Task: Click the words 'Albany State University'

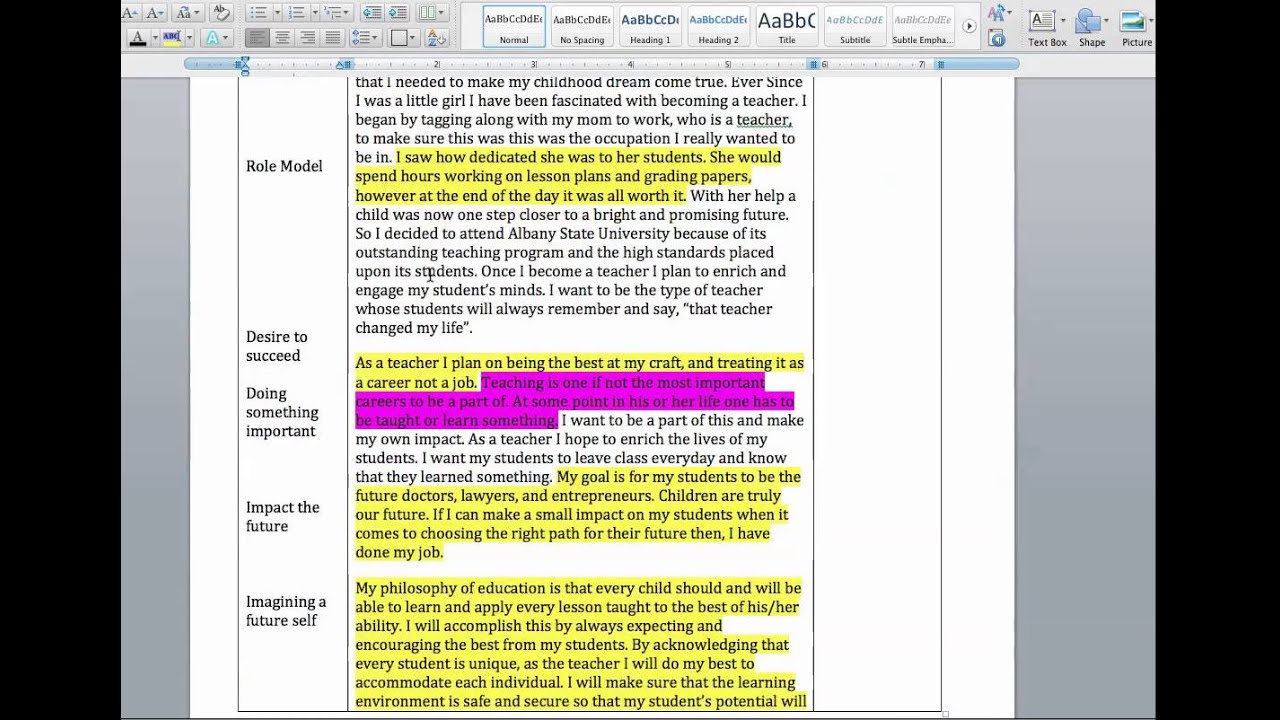Action: tap(589, 233)
